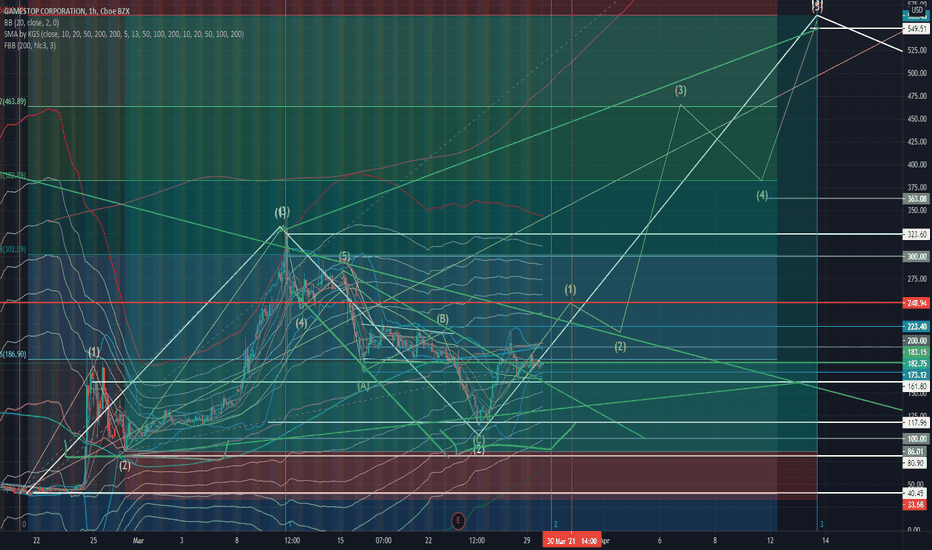Select the wave (5) label
This screenshot has width=932, height=550.
tap(345, 256)
